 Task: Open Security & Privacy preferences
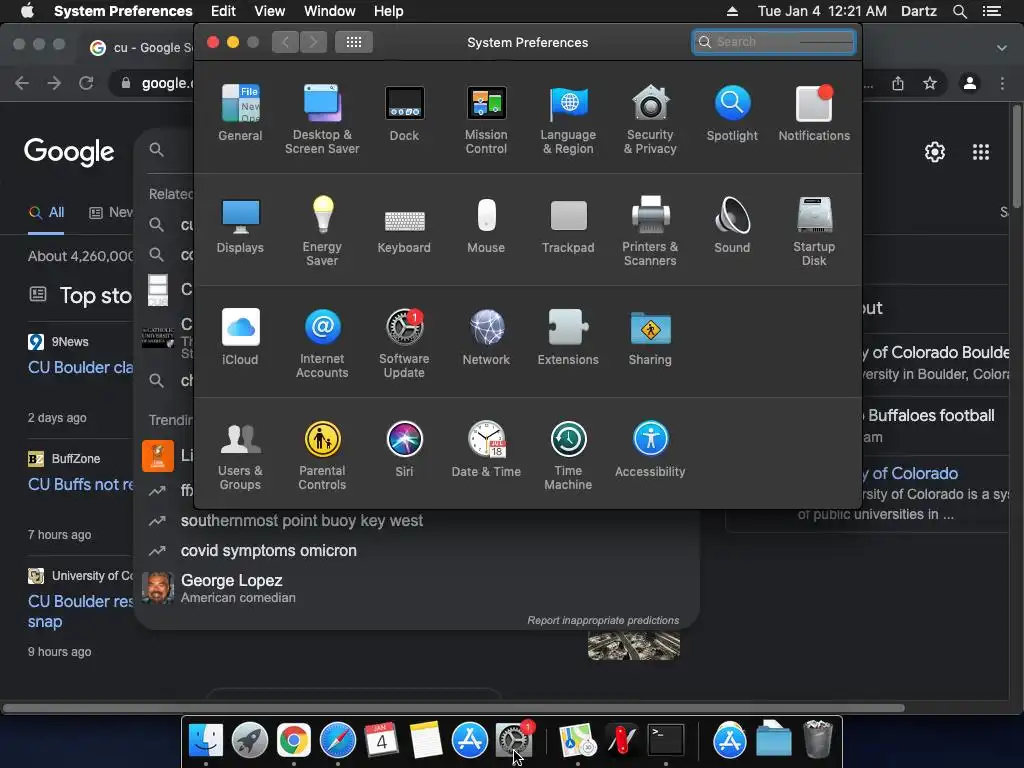(x=650, y=119)
